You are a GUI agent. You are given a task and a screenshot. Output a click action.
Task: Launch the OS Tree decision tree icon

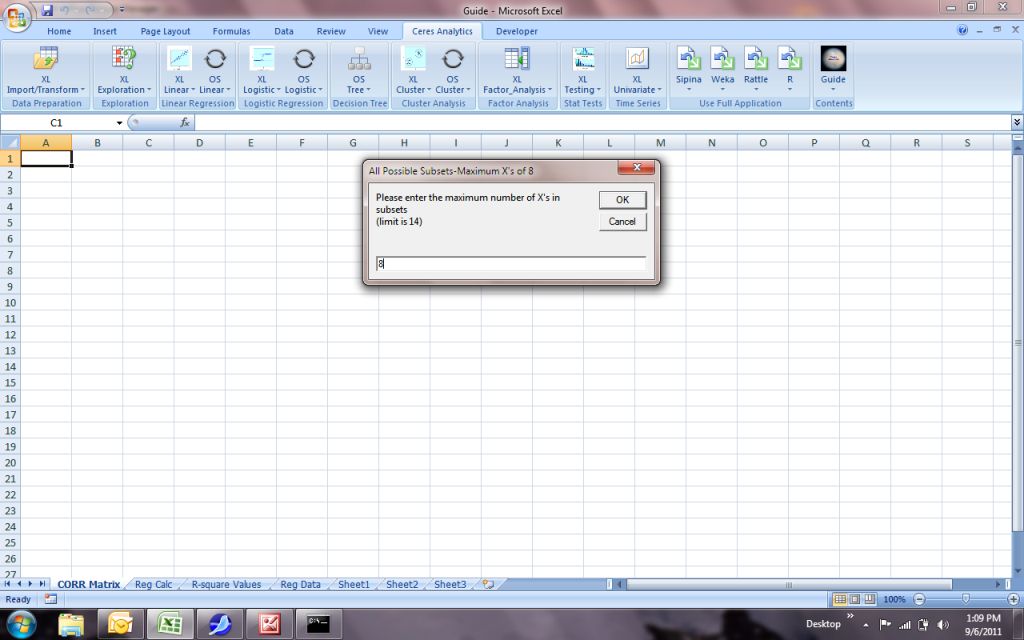click(x=359, y=71)
